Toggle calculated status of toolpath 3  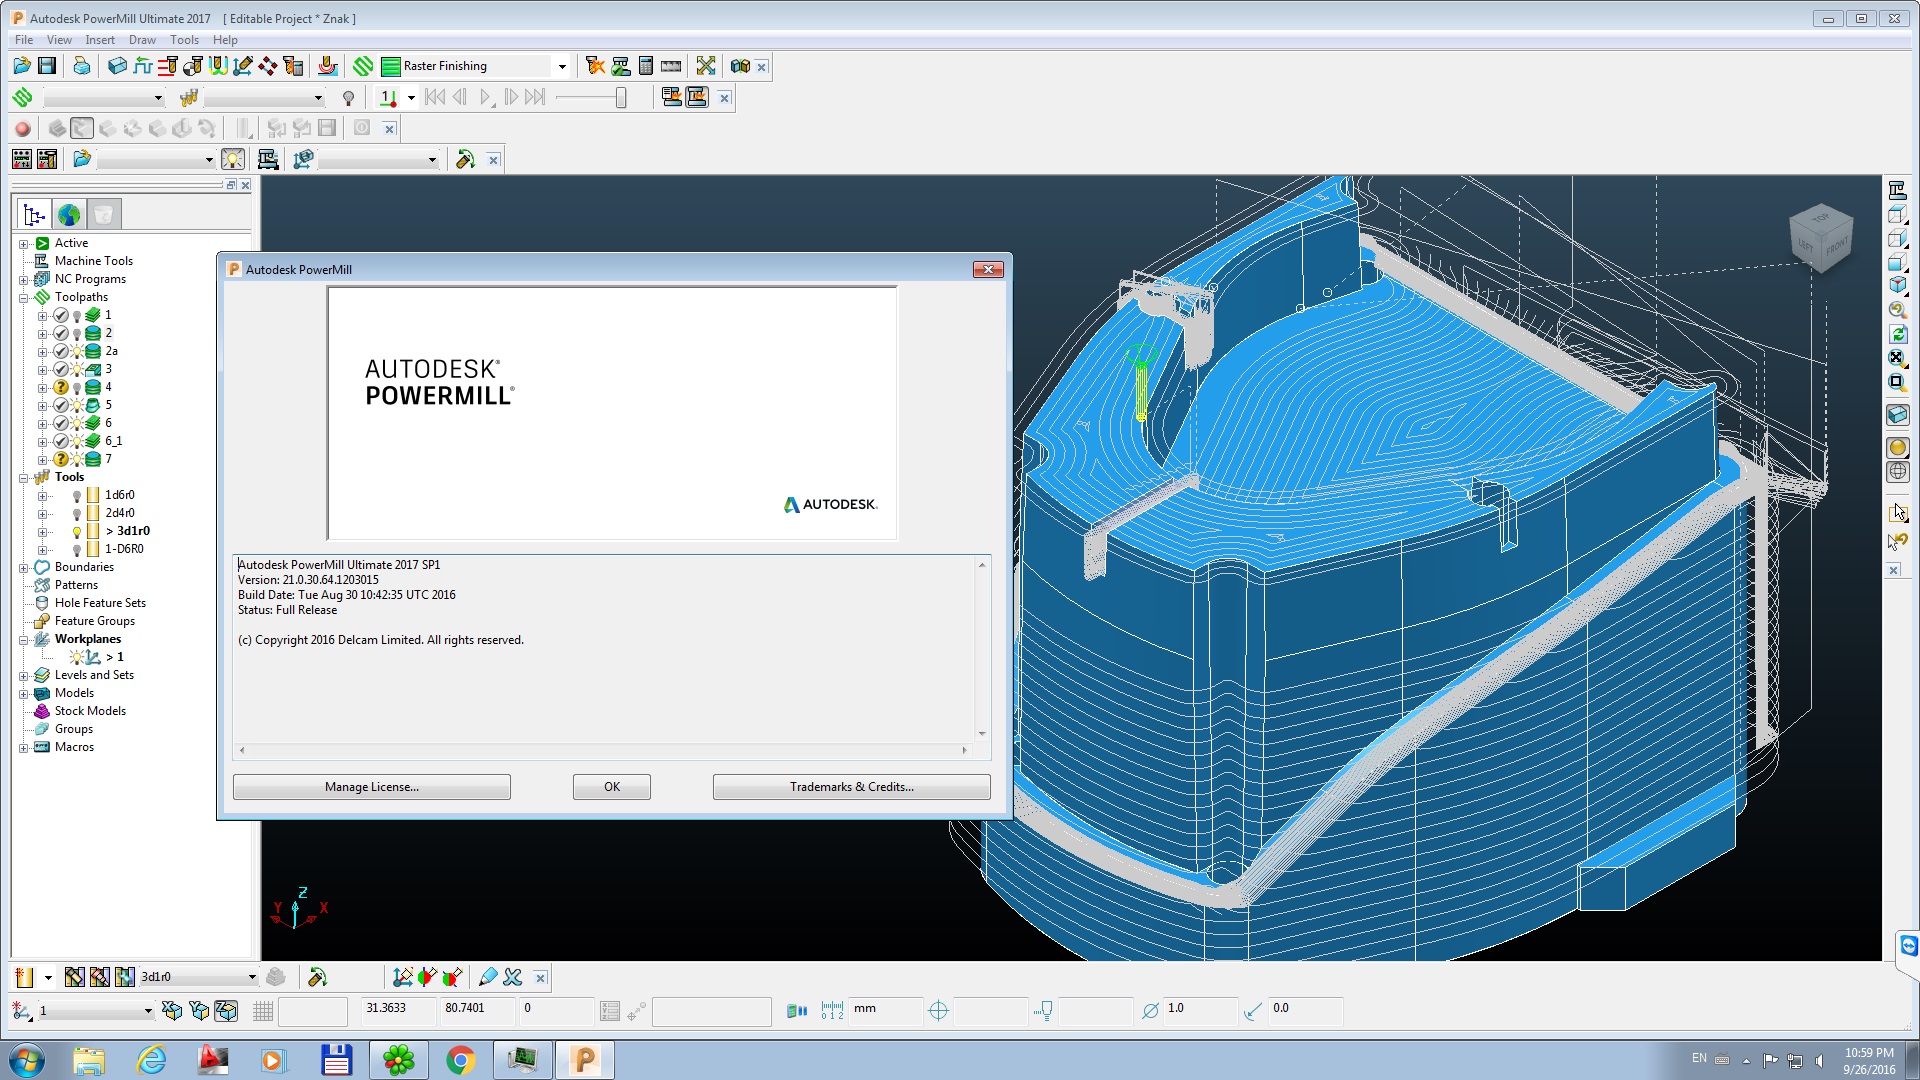coord(61,369)
